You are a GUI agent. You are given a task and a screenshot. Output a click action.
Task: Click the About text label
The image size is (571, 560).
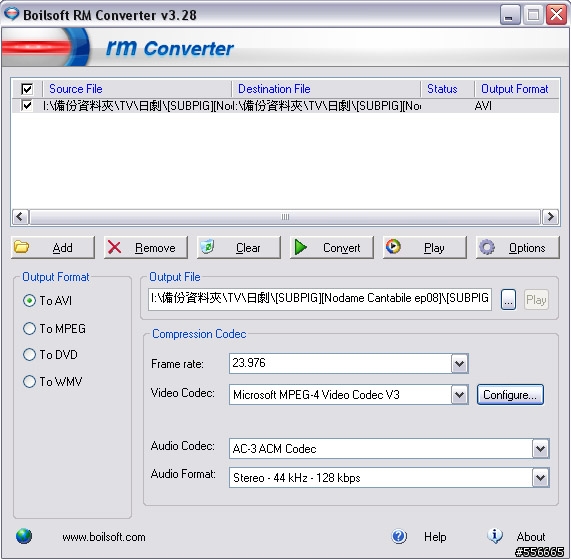click(x=531, y=537)
